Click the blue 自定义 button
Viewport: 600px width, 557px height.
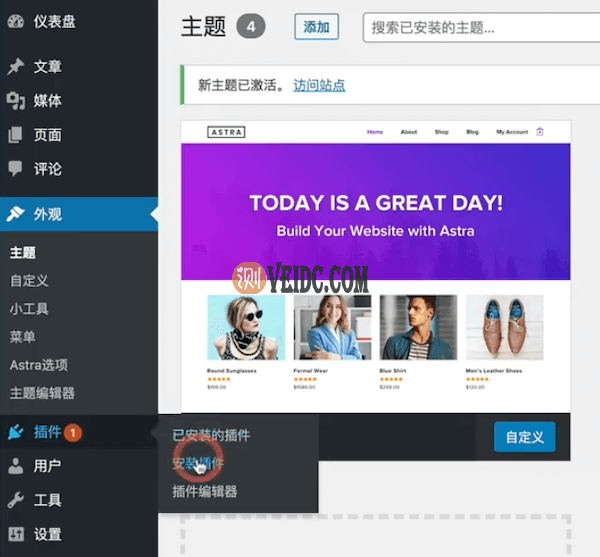[x=525, y=437]
